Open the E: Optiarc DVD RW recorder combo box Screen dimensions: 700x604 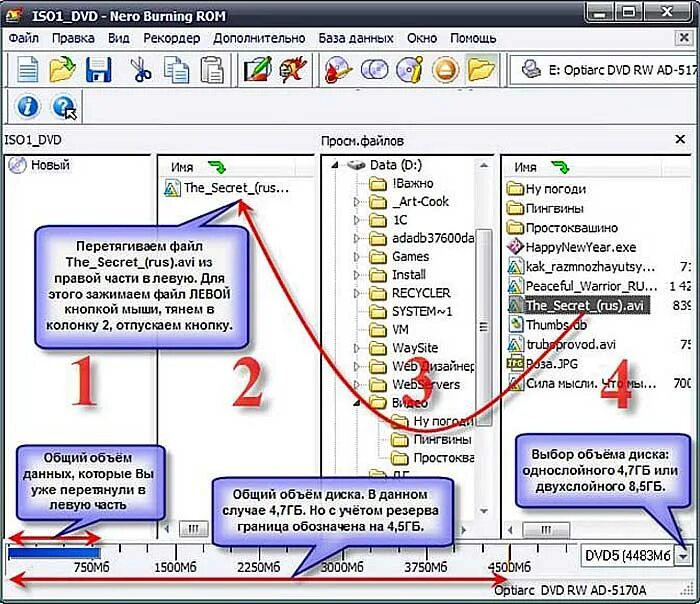tap(604, 70)
